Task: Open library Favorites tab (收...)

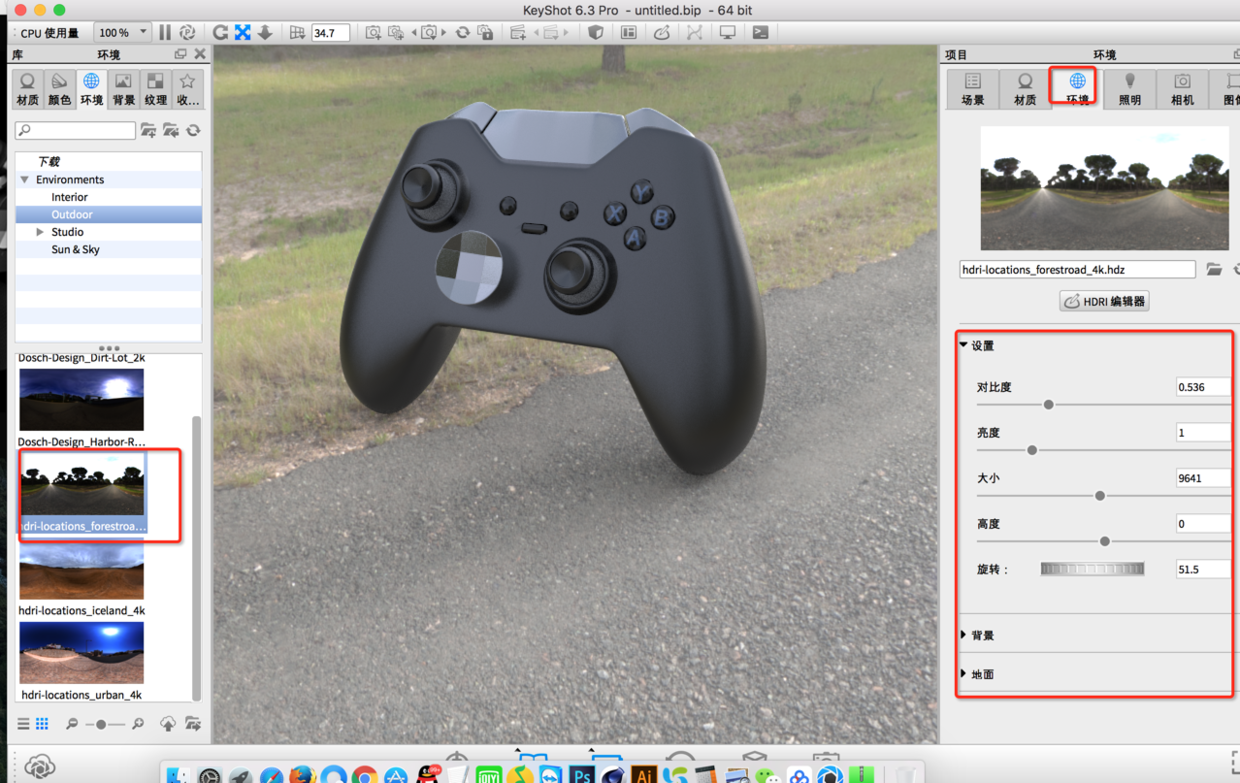Action: pyautogui.click(x=187, y=89)
